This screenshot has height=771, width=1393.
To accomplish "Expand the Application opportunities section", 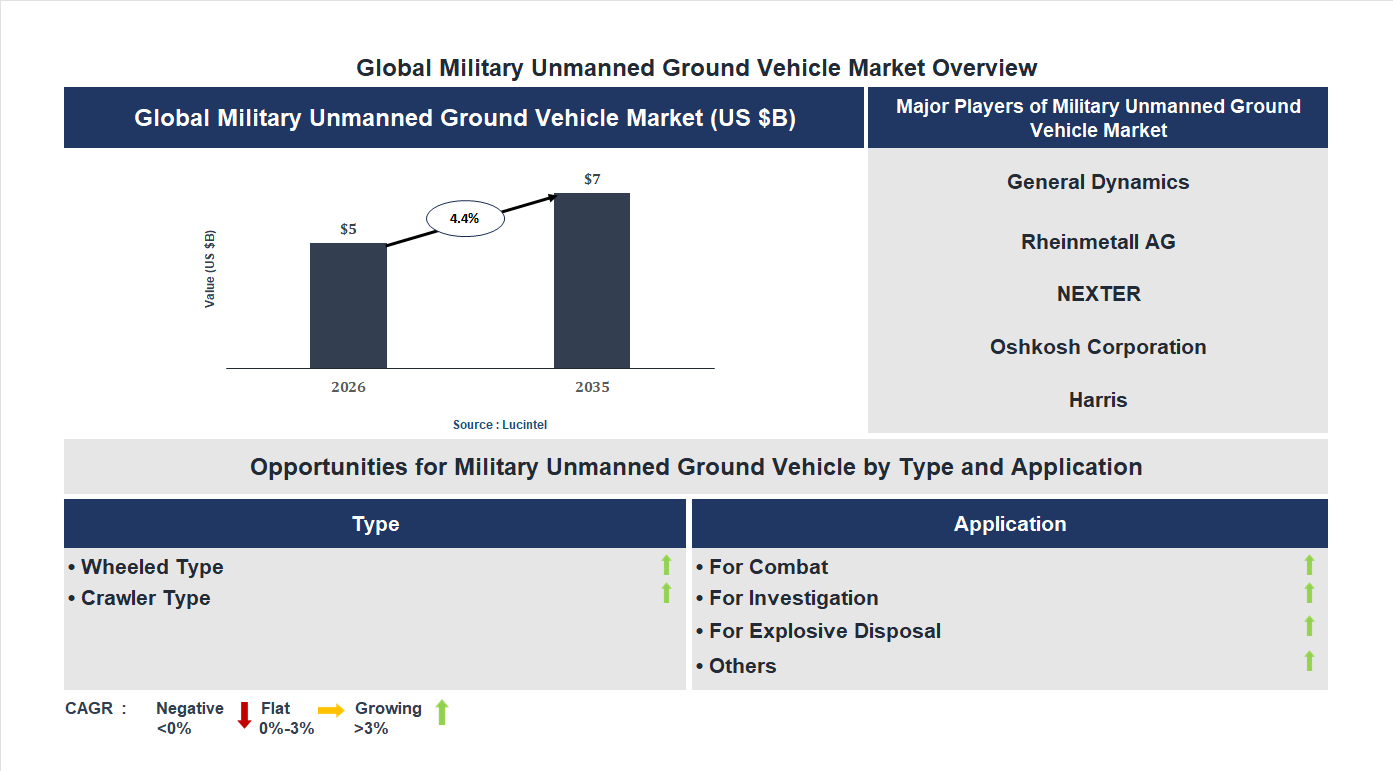I will coord(1011,523).
